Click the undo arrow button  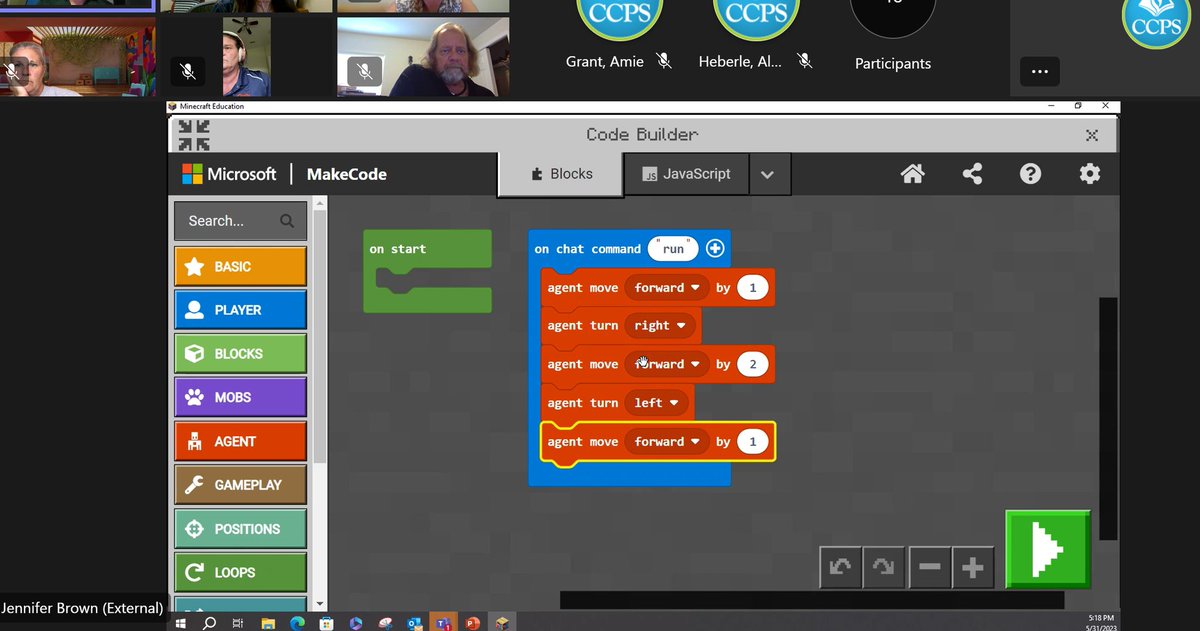[x=840, y=568]
